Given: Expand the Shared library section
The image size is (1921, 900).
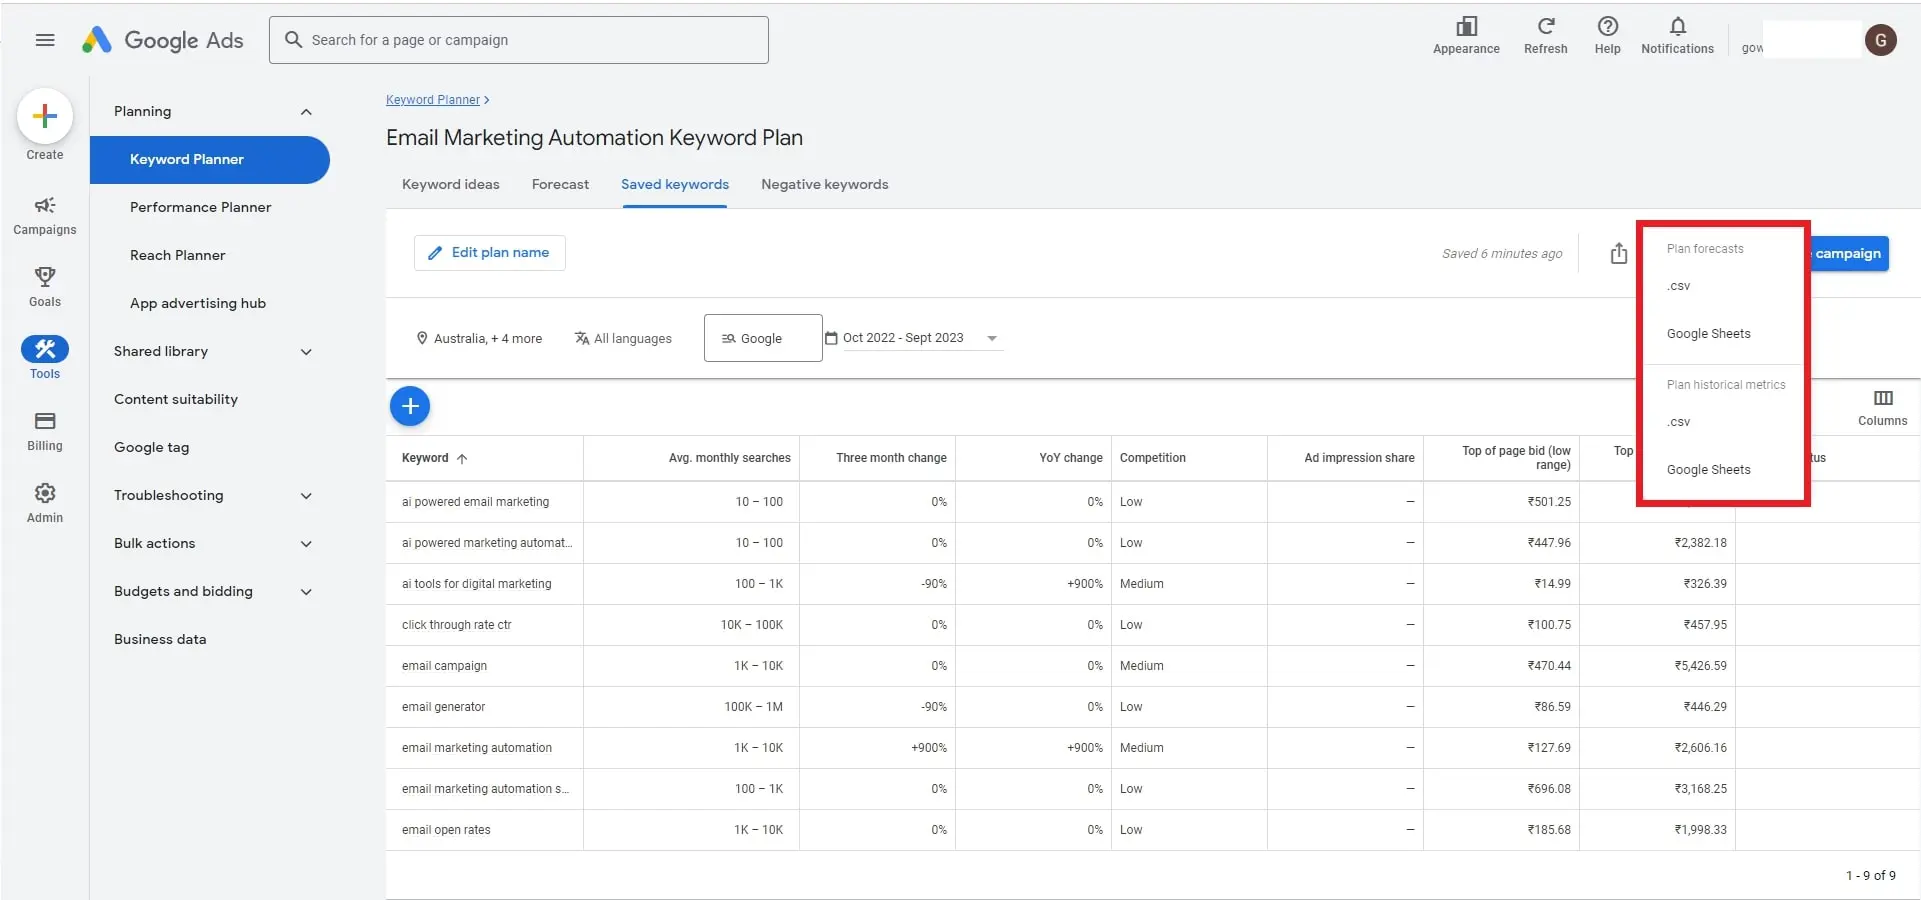Looking at the screenshot, I should coord(306,352).
